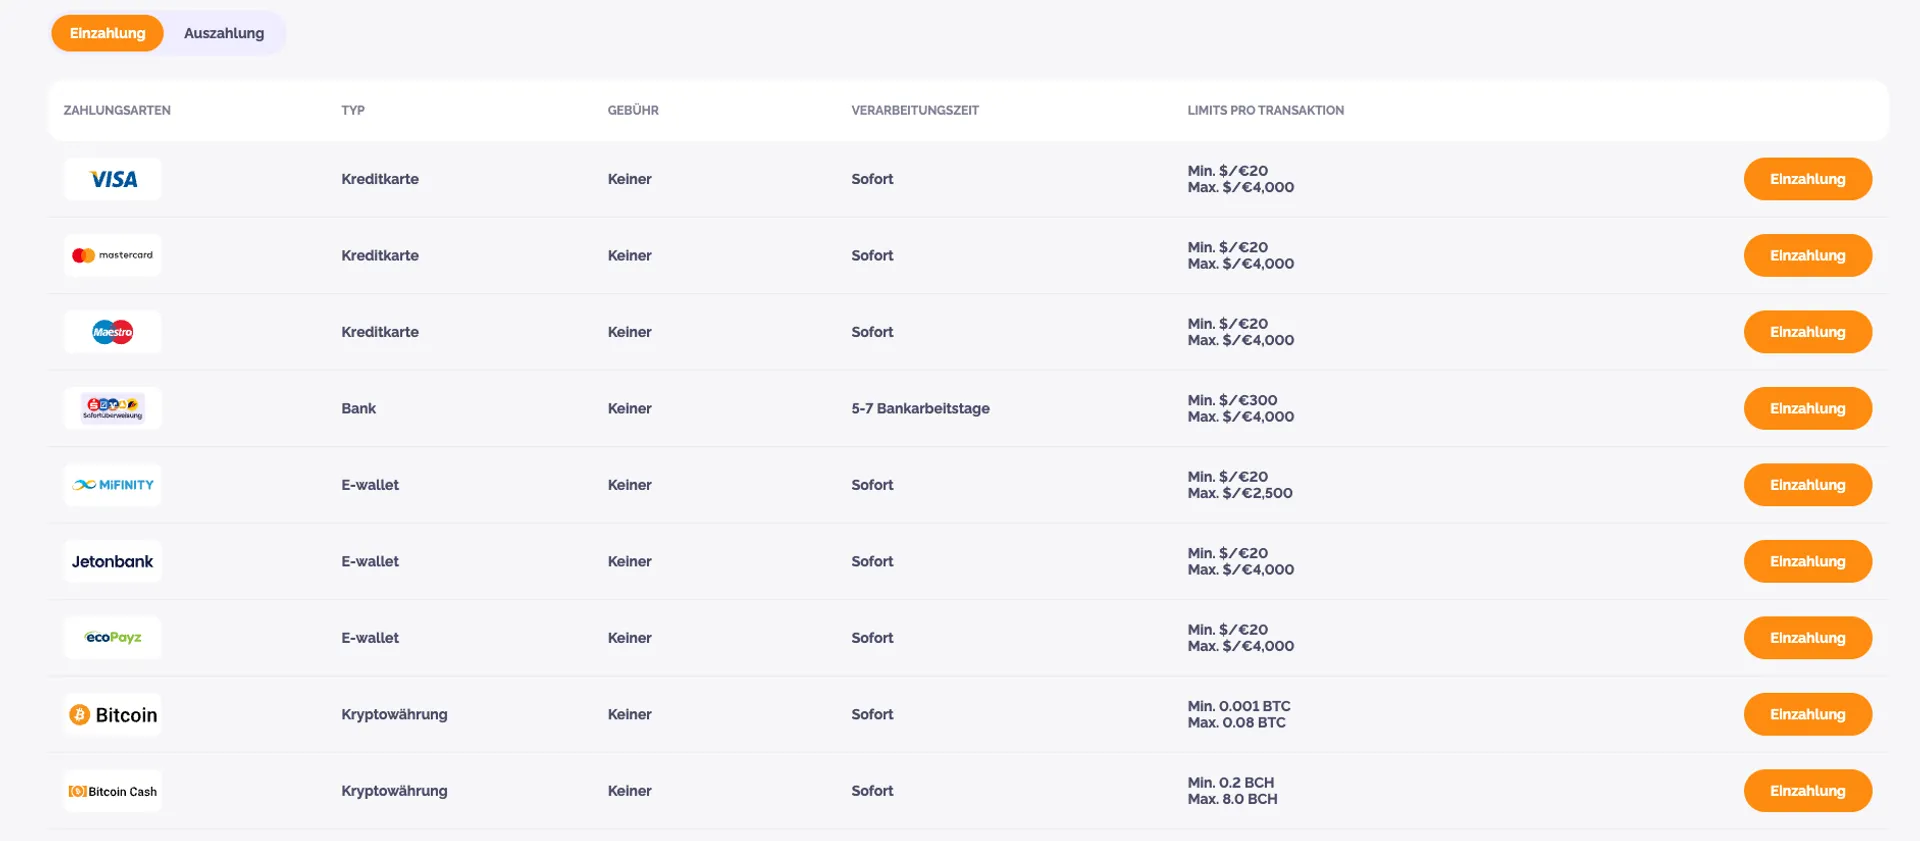The width and height of the screenshot is (1920, 841).
Task: Select the Jetonbank logo
Action: [x=113, y=561]
